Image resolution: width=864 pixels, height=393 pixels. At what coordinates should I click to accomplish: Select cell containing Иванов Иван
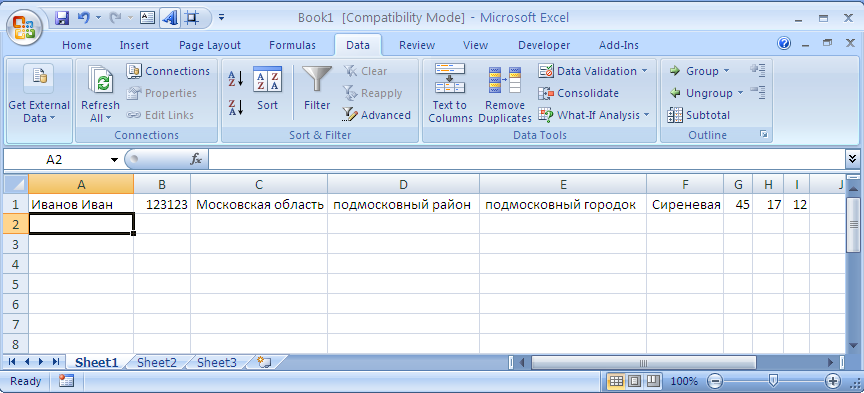[x=81, y=204]
